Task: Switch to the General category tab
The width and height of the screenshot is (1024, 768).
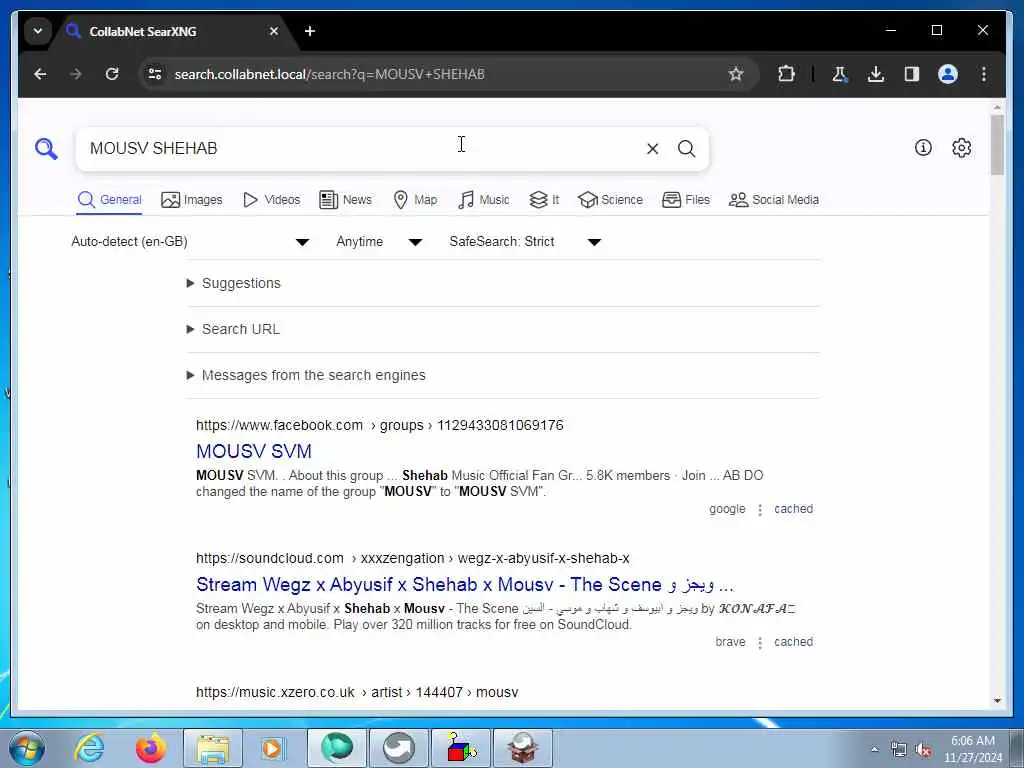Action: (109, 200)
